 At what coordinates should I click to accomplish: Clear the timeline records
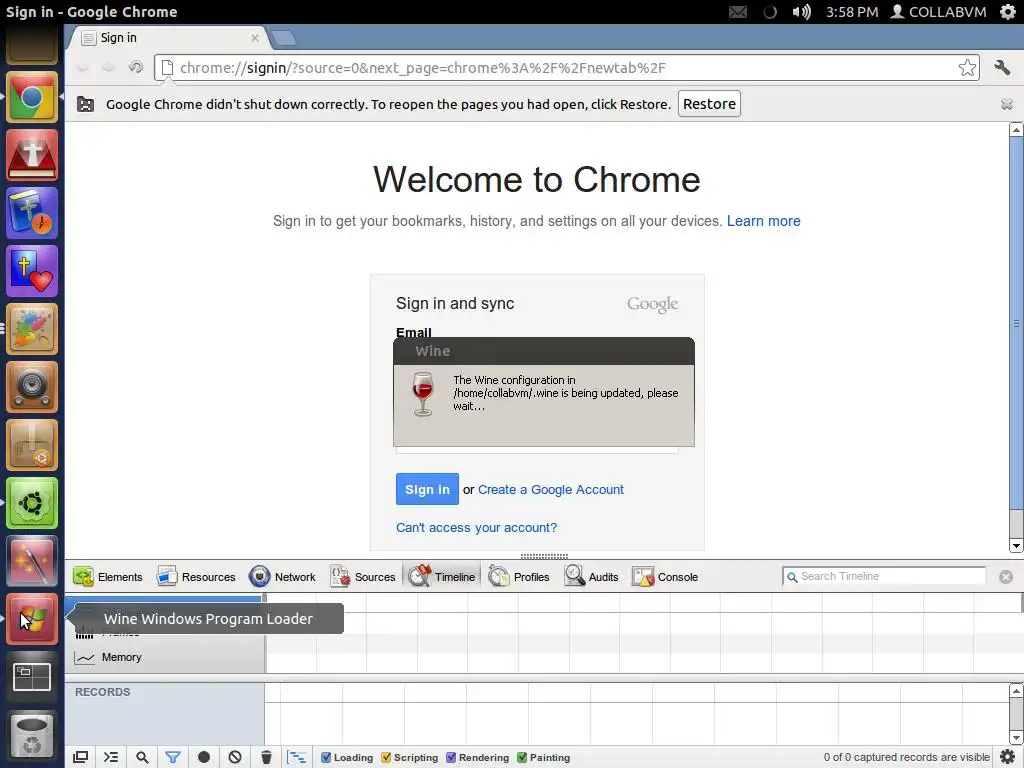(235, 757)
